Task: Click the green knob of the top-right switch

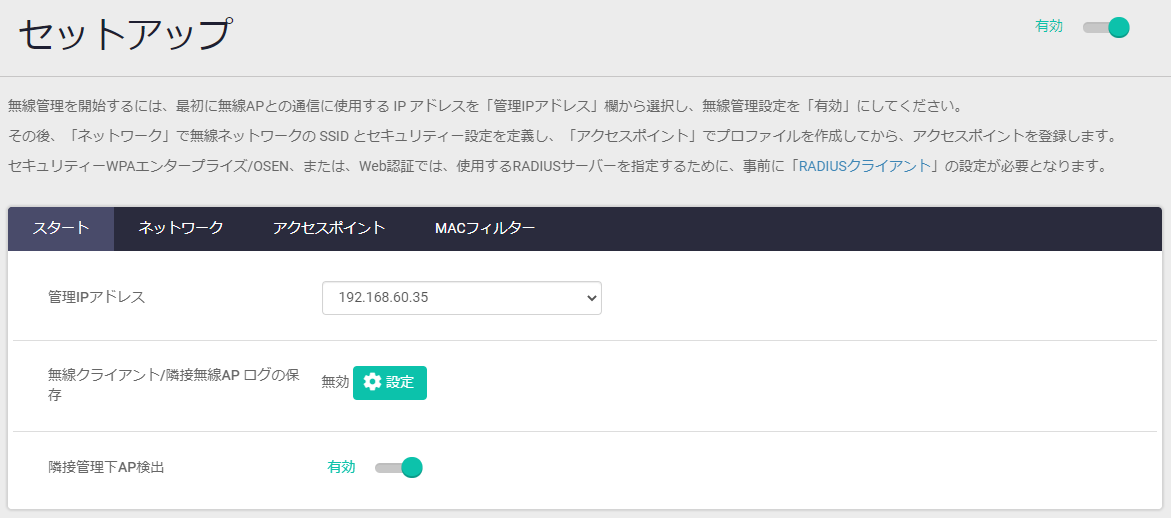Action: point(1118,27)
